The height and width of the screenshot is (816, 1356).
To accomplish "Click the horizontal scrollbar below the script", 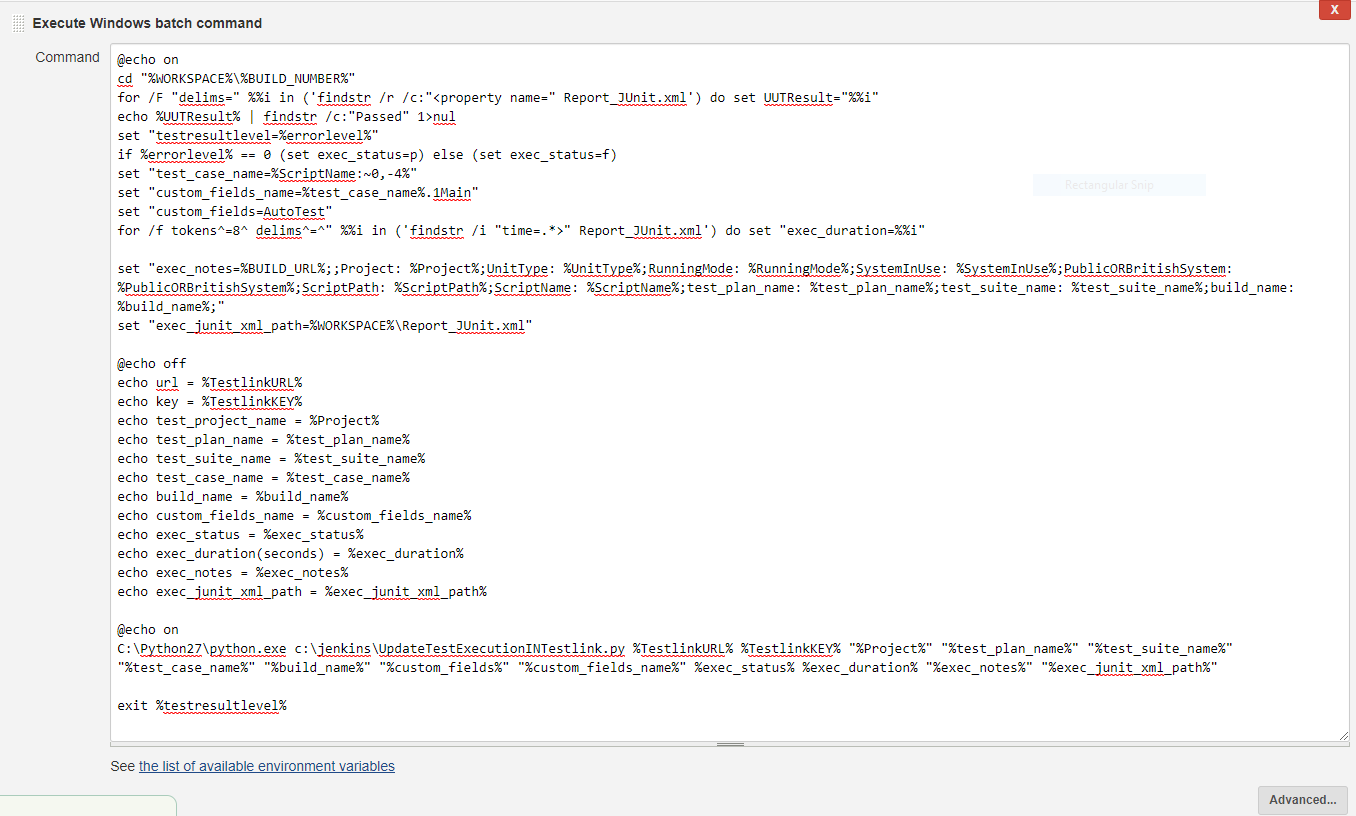I will coord(730,742).
